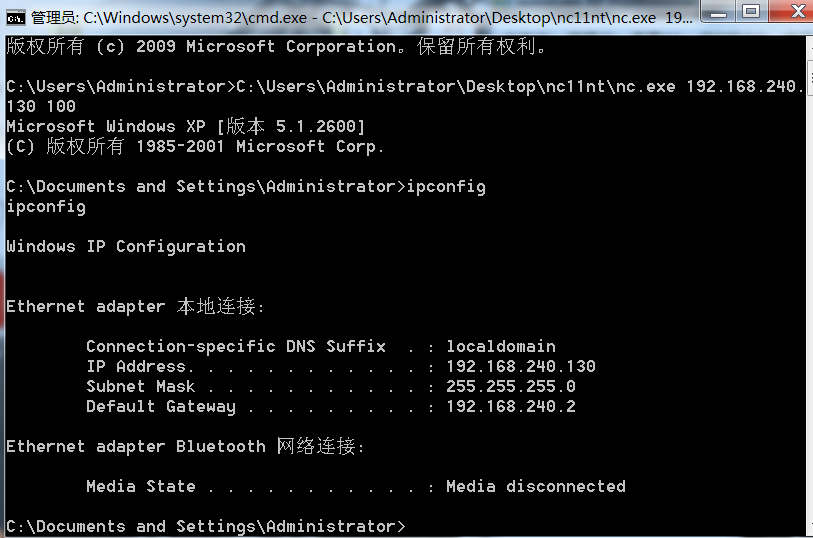813x538 pixels.
Task: Click the "Ethernet adapter 本地连接" line
Action: click(136, 306)
